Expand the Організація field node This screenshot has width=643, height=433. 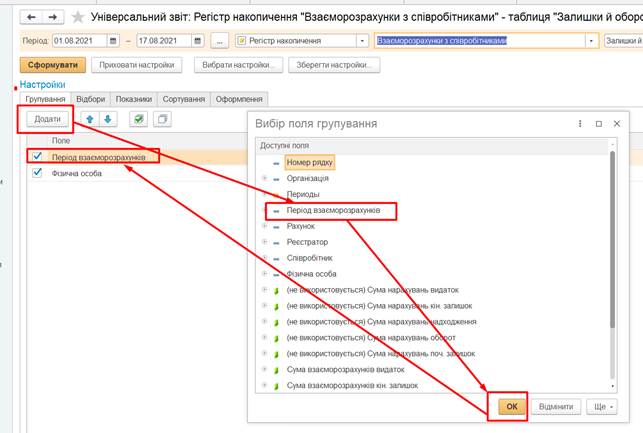coord(265,178)
